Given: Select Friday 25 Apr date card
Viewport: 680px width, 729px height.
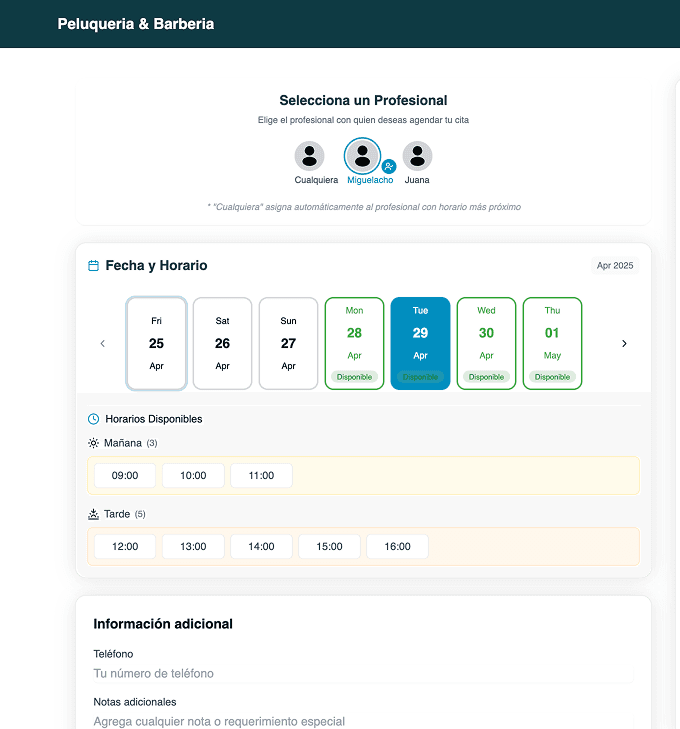Looking at the screenshot, I should click(x=156, y=343).
